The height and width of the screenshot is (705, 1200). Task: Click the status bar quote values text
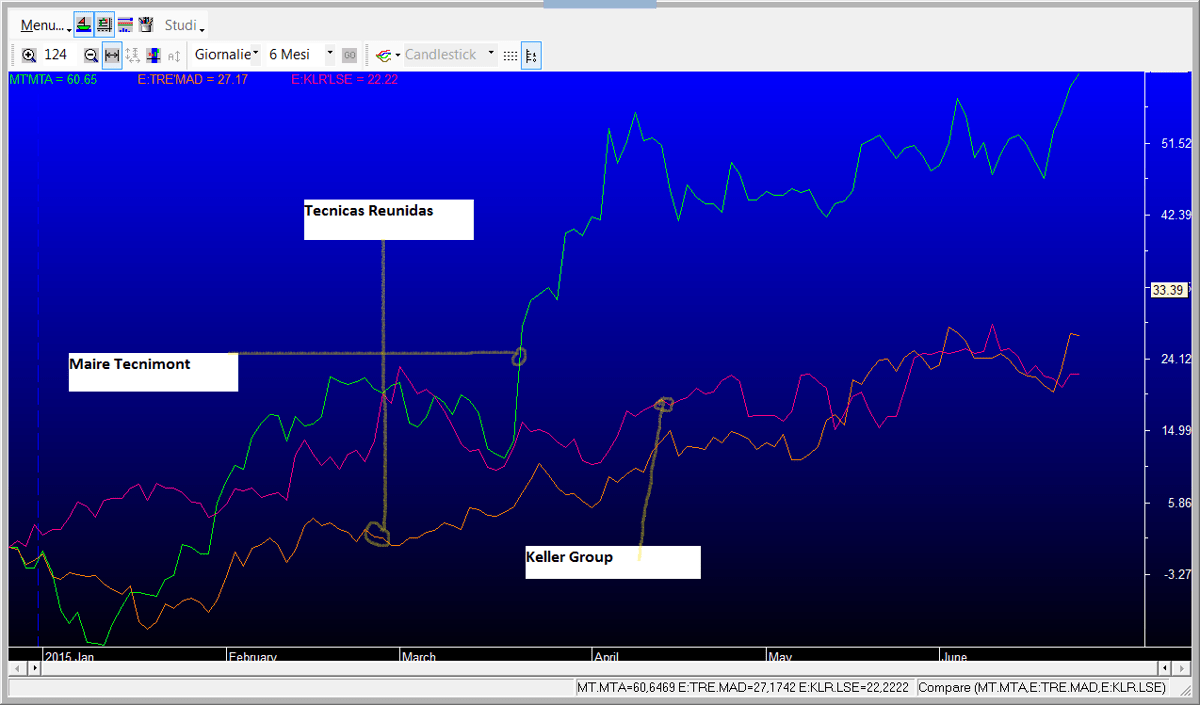pyautogui.click(x=744, y=687)
